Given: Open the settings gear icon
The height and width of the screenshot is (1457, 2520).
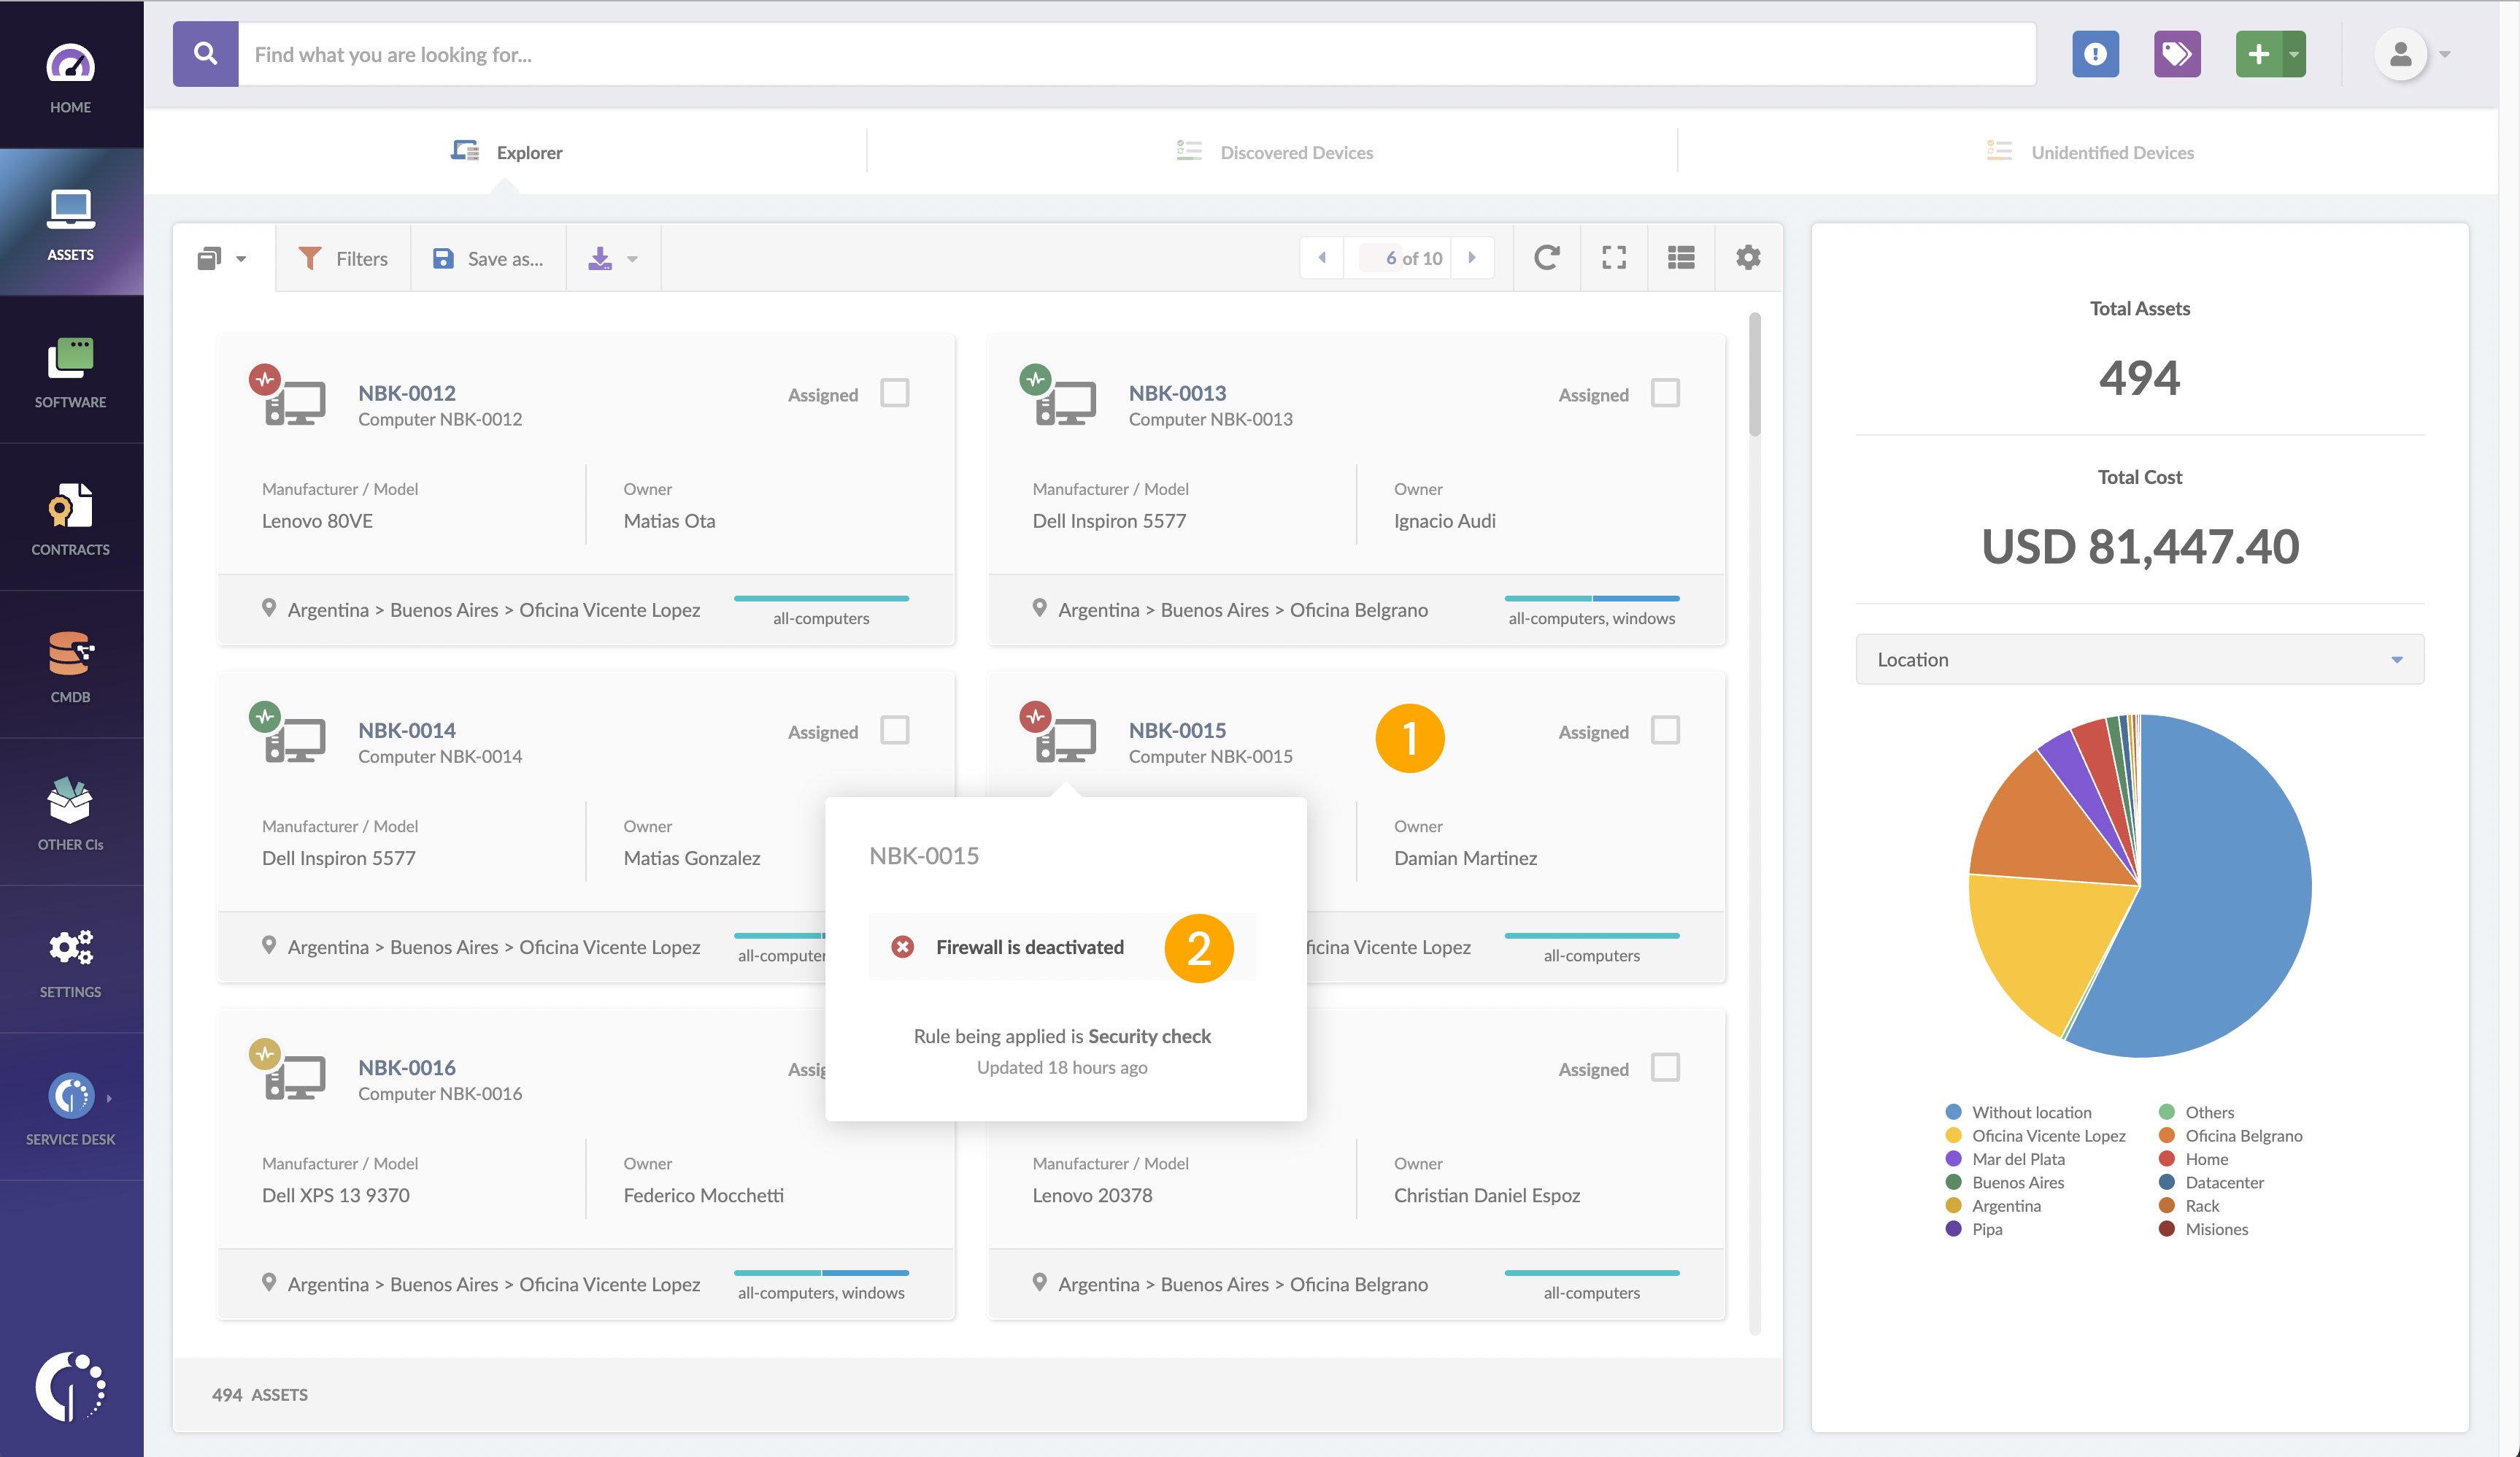Looking at the screenshot, I should 1749,258.
